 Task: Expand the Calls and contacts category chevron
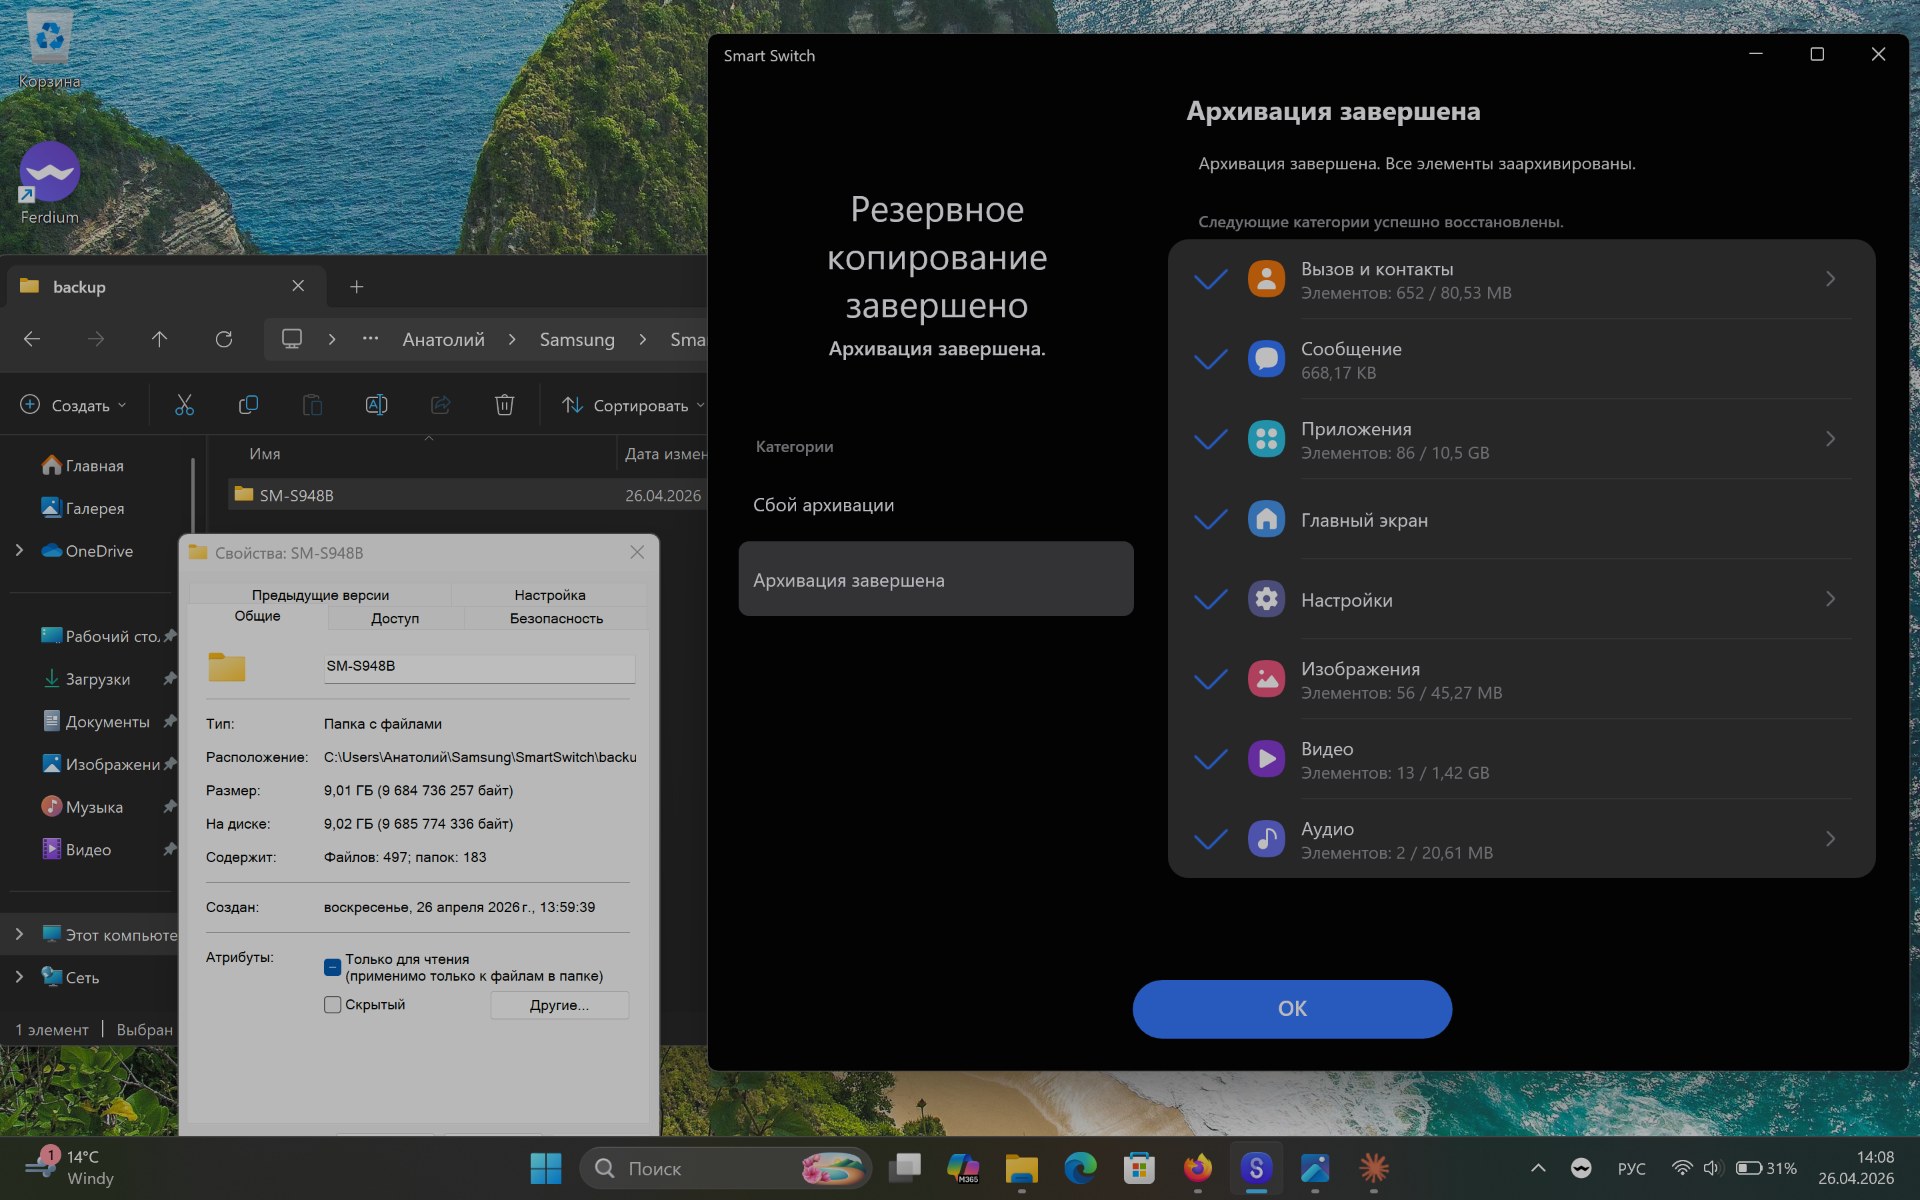click(x=1830, y=279)
